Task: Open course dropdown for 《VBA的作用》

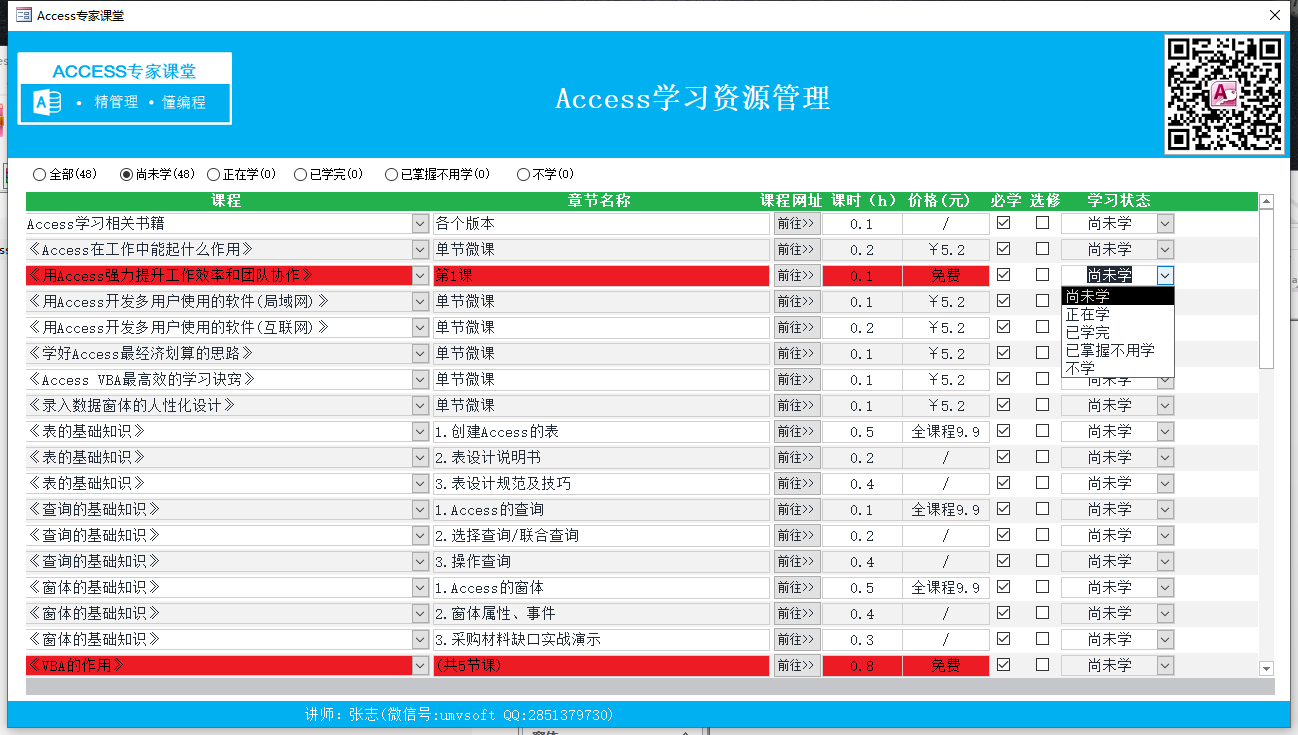Action: tap(420, 666)
